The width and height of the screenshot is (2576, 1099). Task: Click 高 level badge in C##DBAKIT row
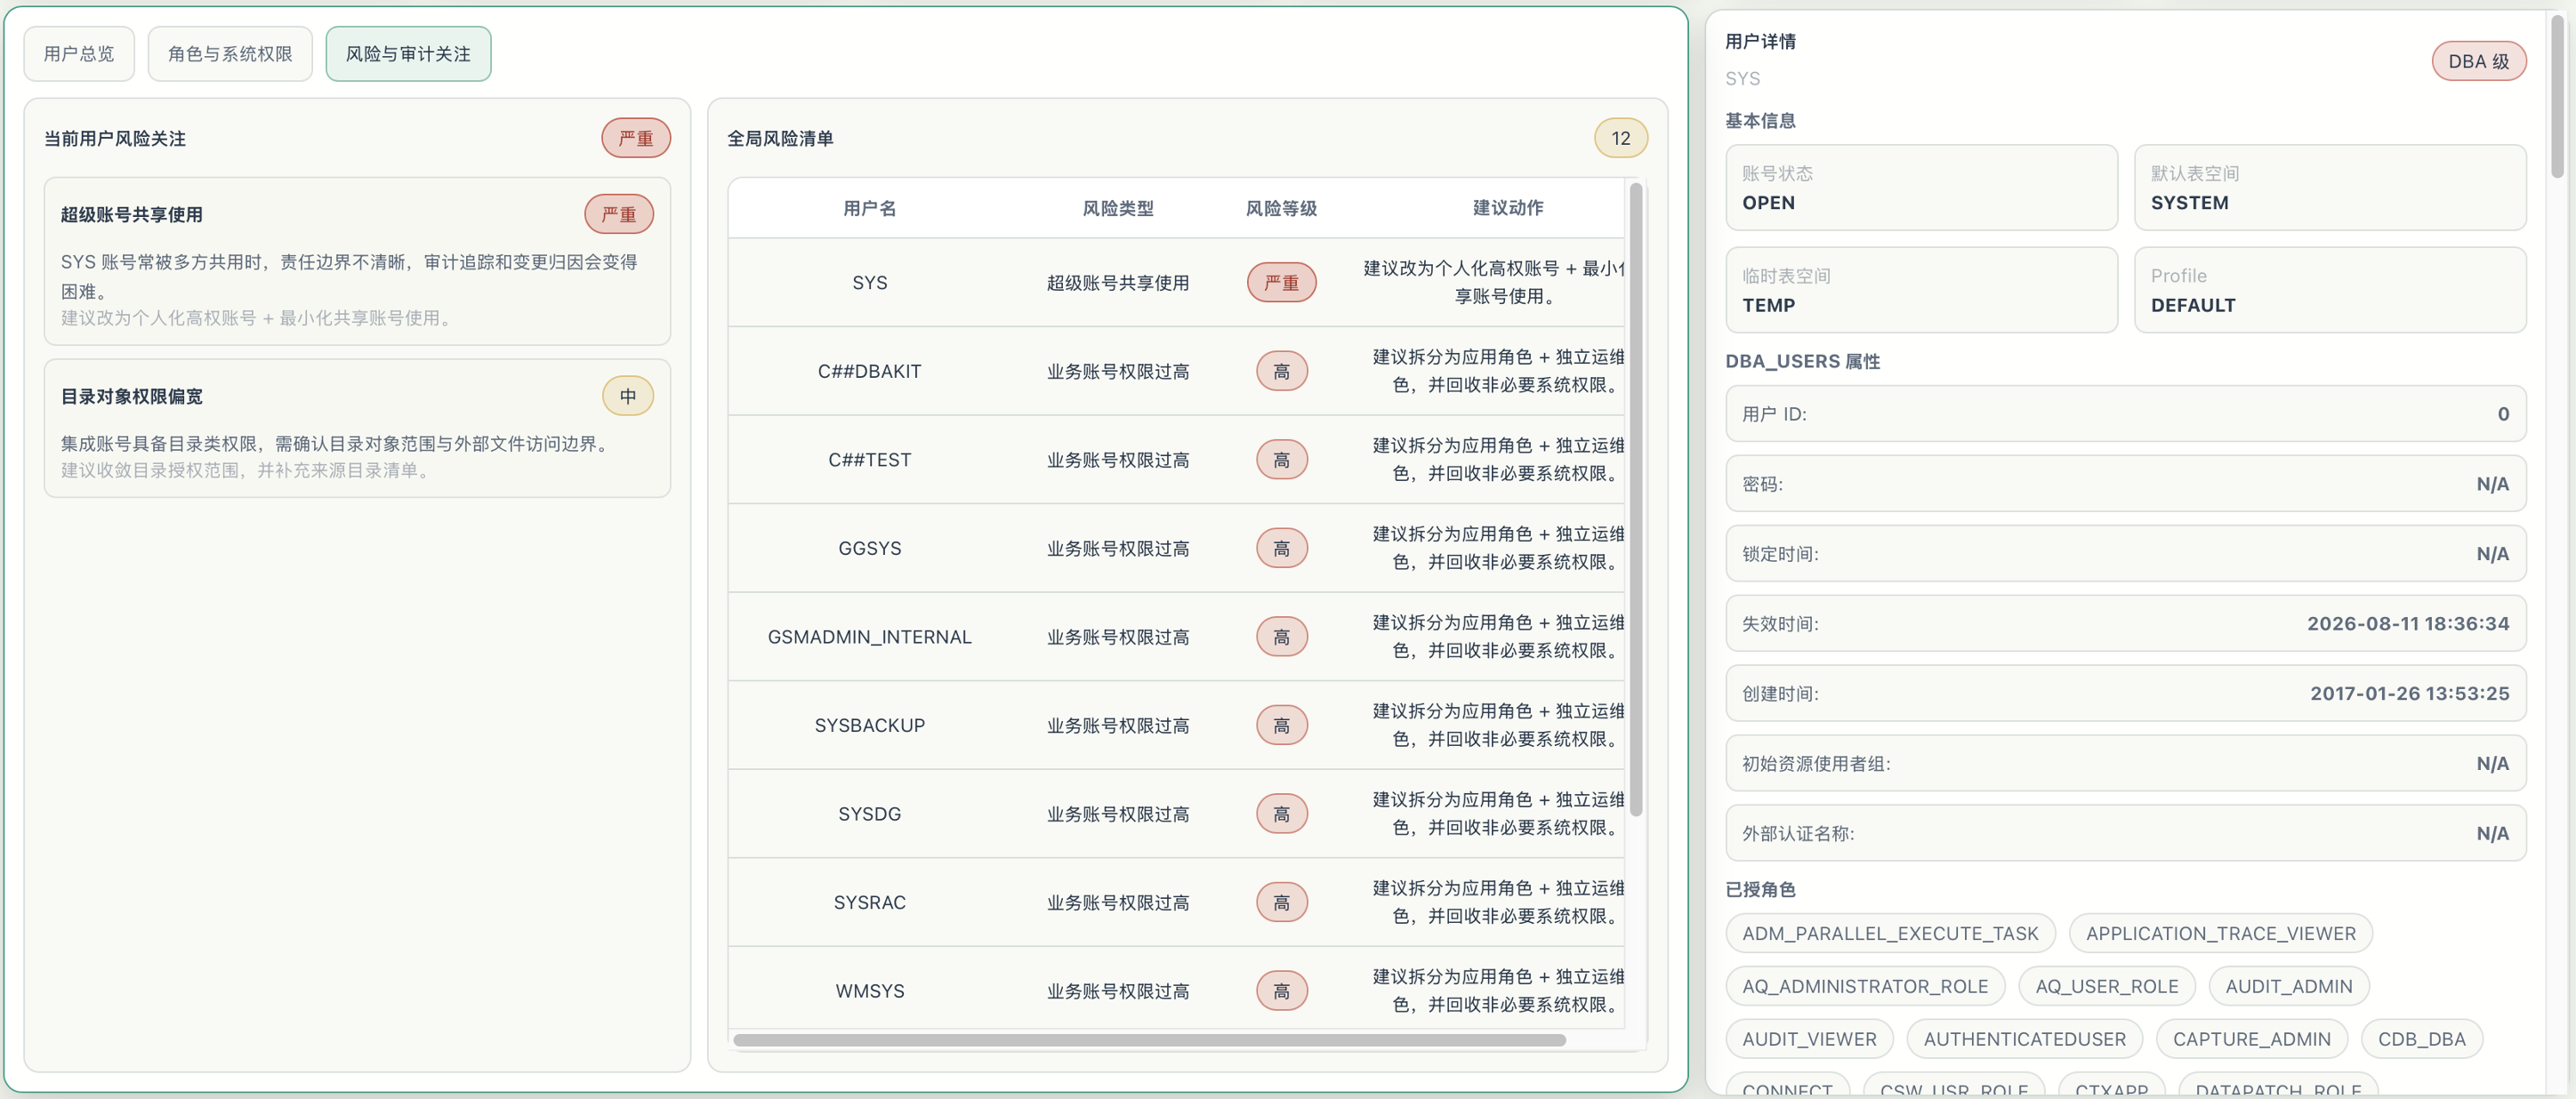click(x=1281, y=371)
